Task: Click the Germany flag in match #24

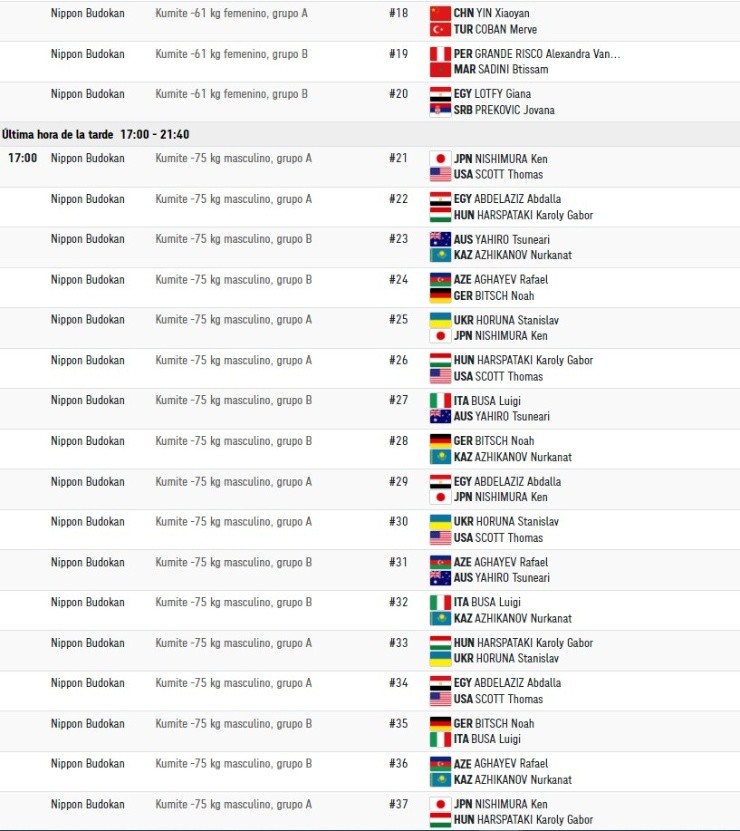Action: tap(440, 295)
